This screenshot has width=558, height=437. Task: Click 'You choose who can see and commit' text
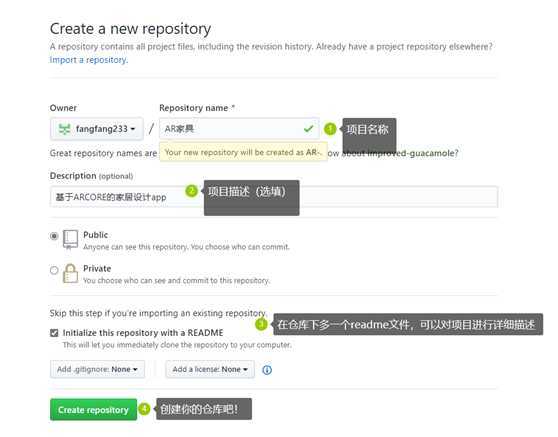coord(177,280)
